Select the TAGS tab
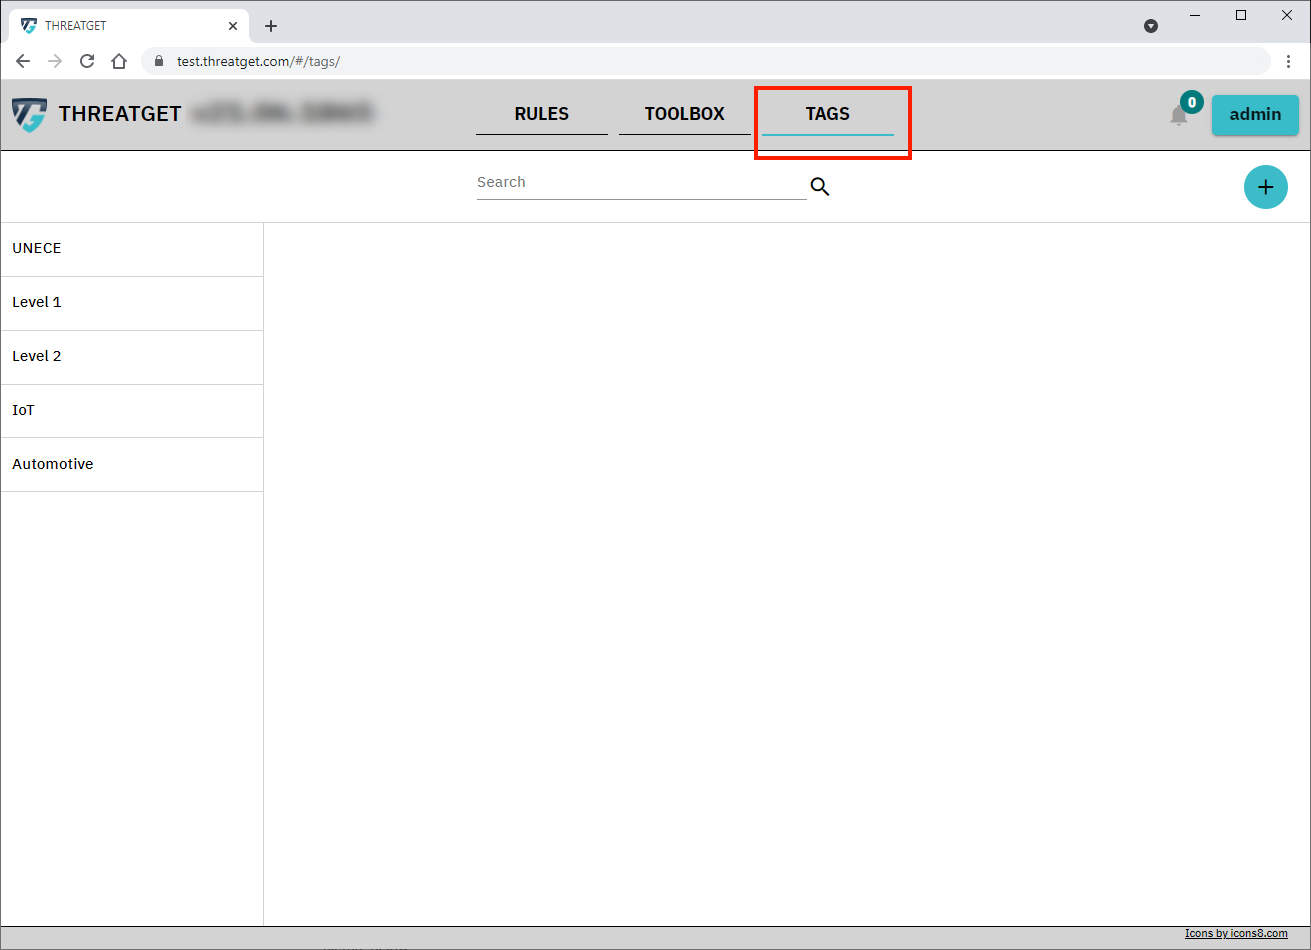The width and height of the screenshot is (1311, 950). [828, 114]
